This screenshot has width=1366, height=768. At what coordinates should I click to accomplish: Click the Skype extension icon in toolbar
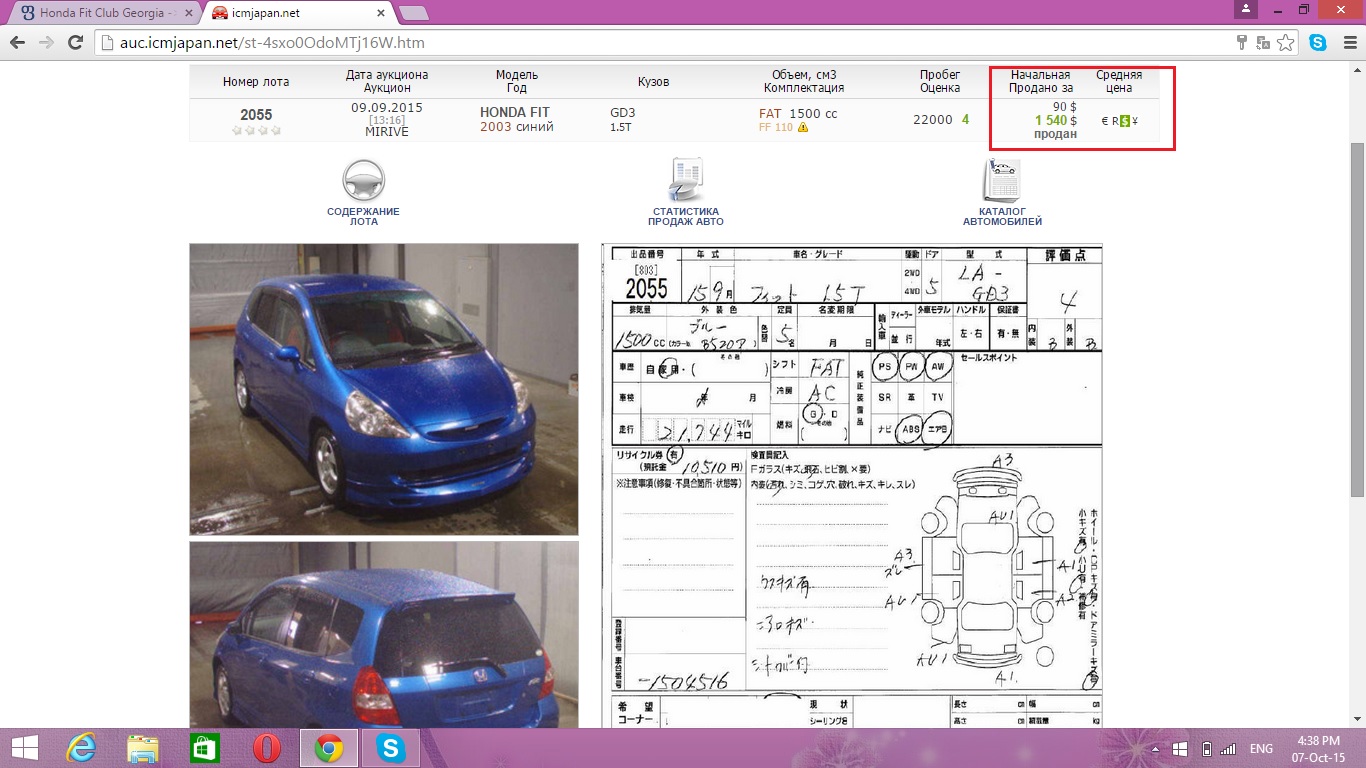point(1318,43)
